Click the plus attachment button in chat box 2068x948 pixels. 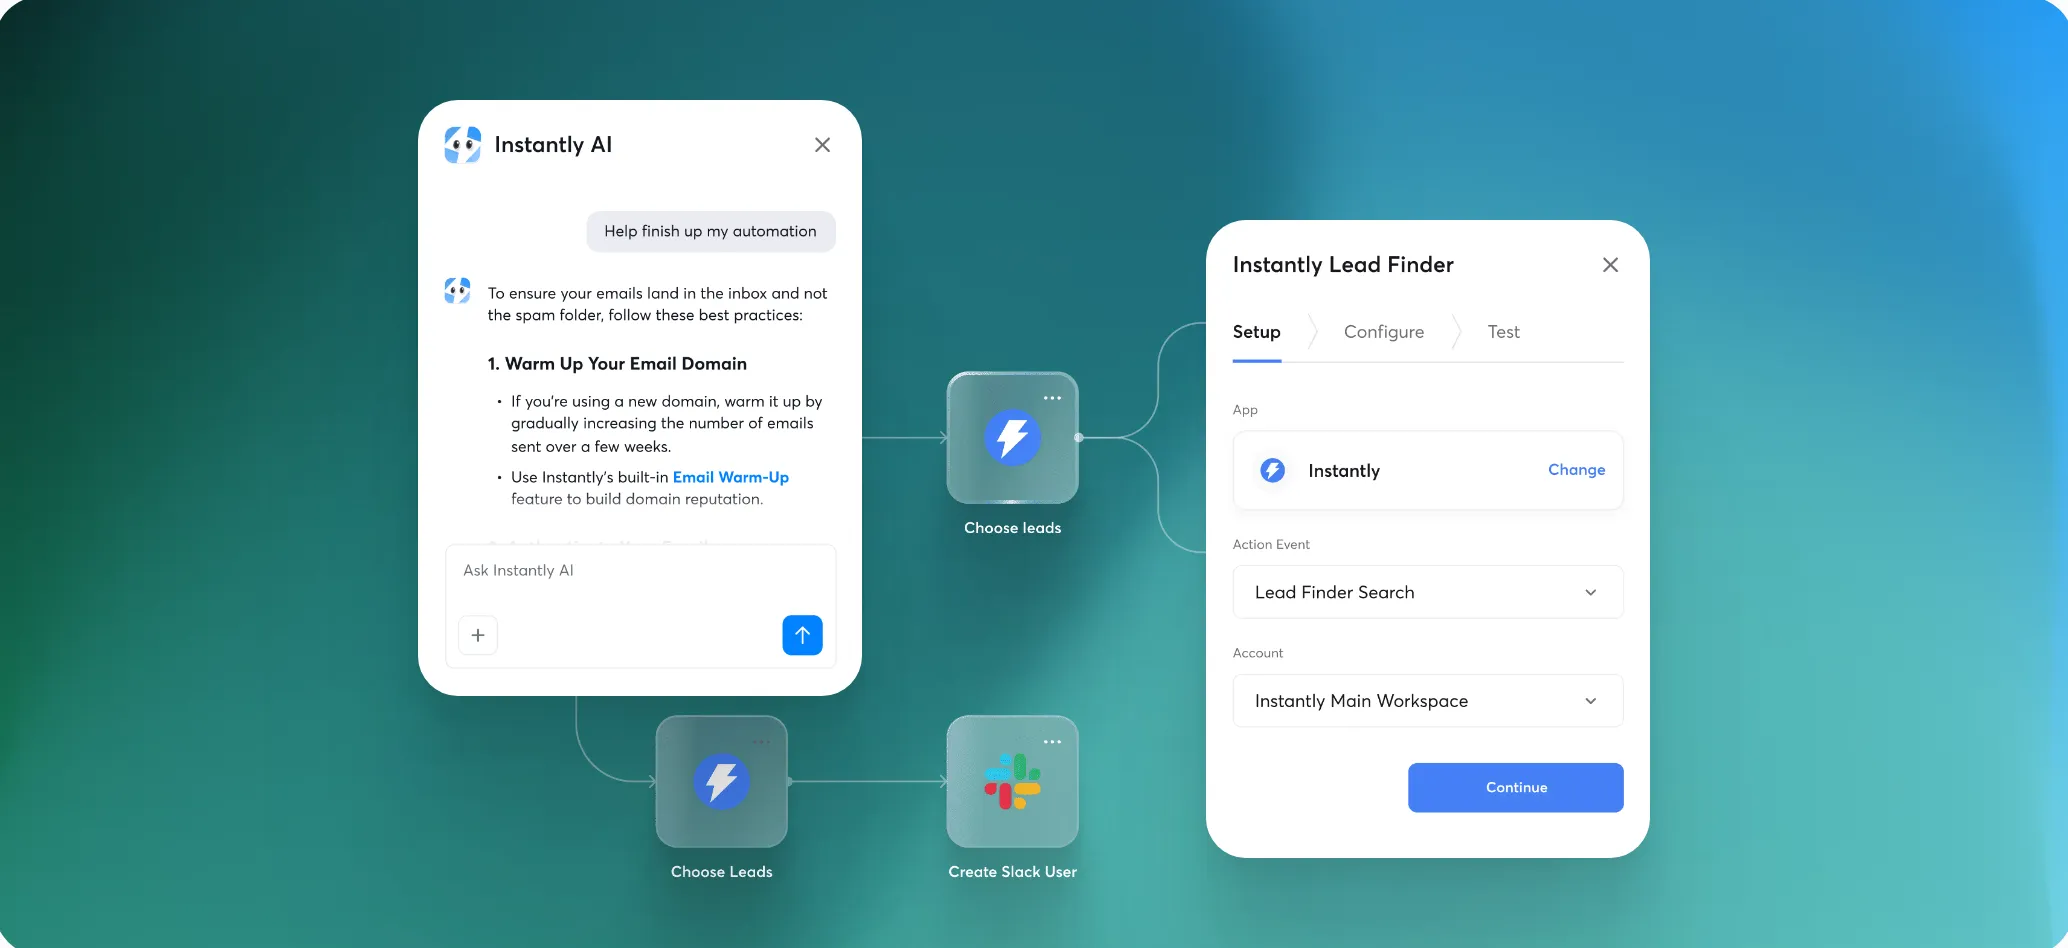[478, 635]
